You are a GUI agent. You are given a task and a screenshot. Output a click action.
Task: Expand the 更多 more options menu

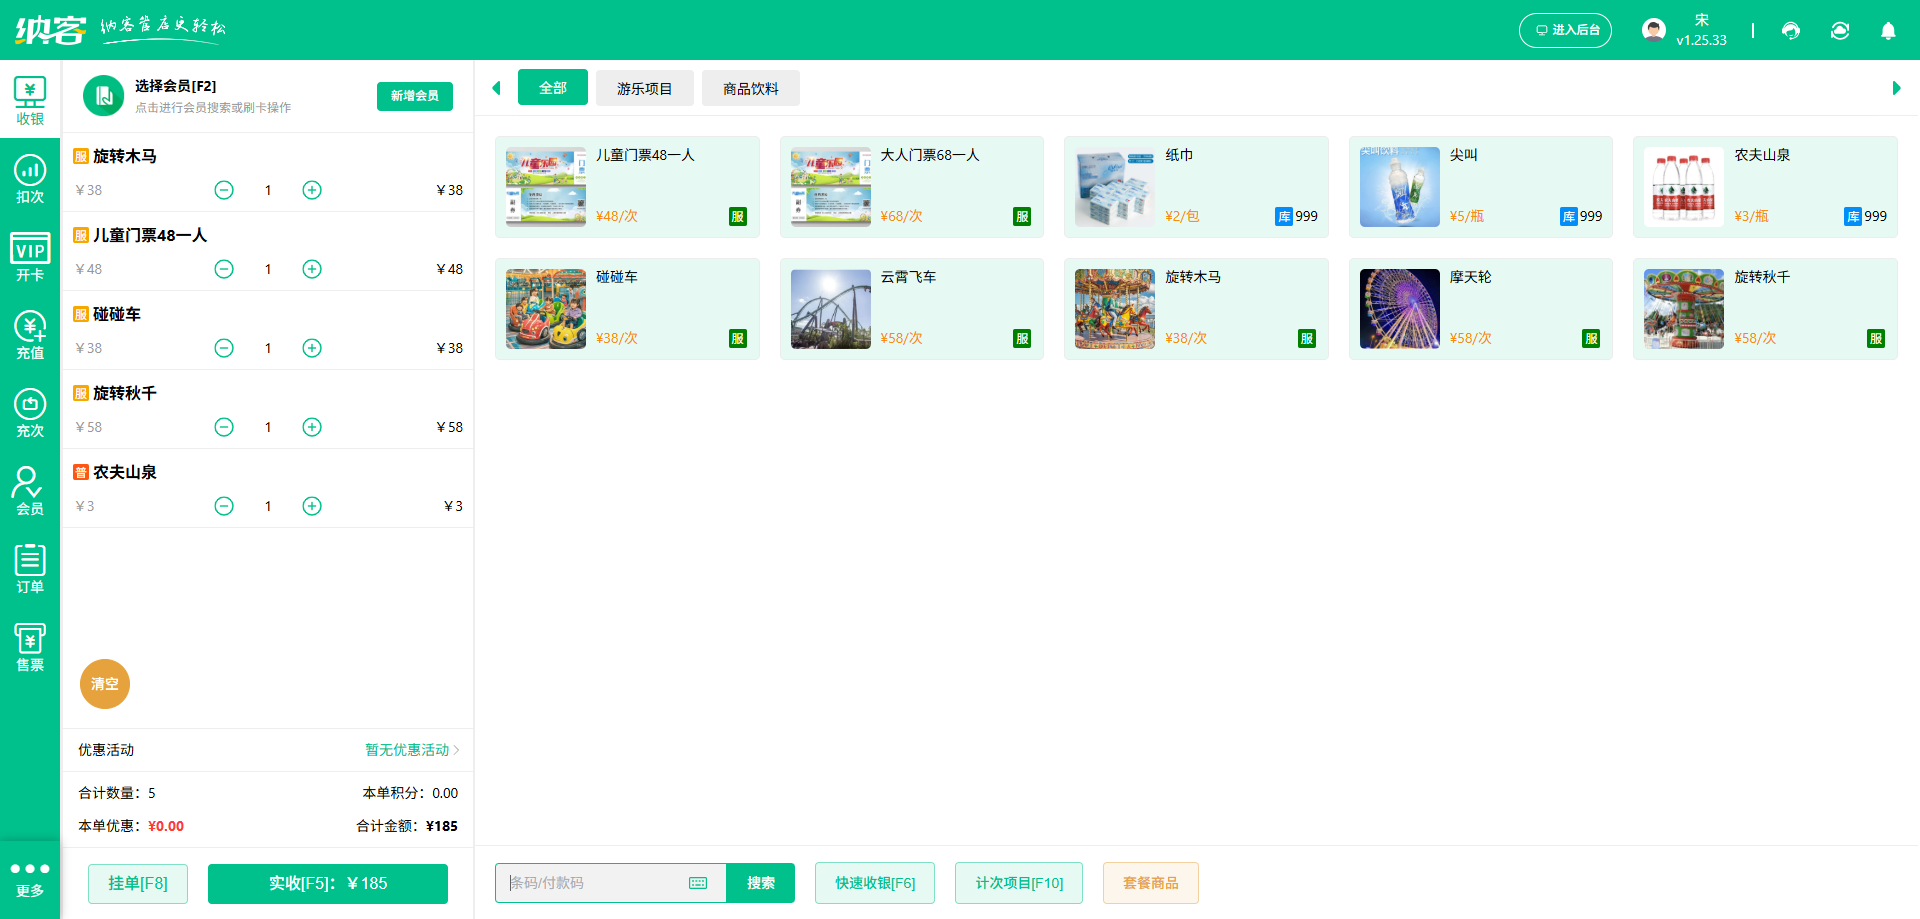click(30, 878)
